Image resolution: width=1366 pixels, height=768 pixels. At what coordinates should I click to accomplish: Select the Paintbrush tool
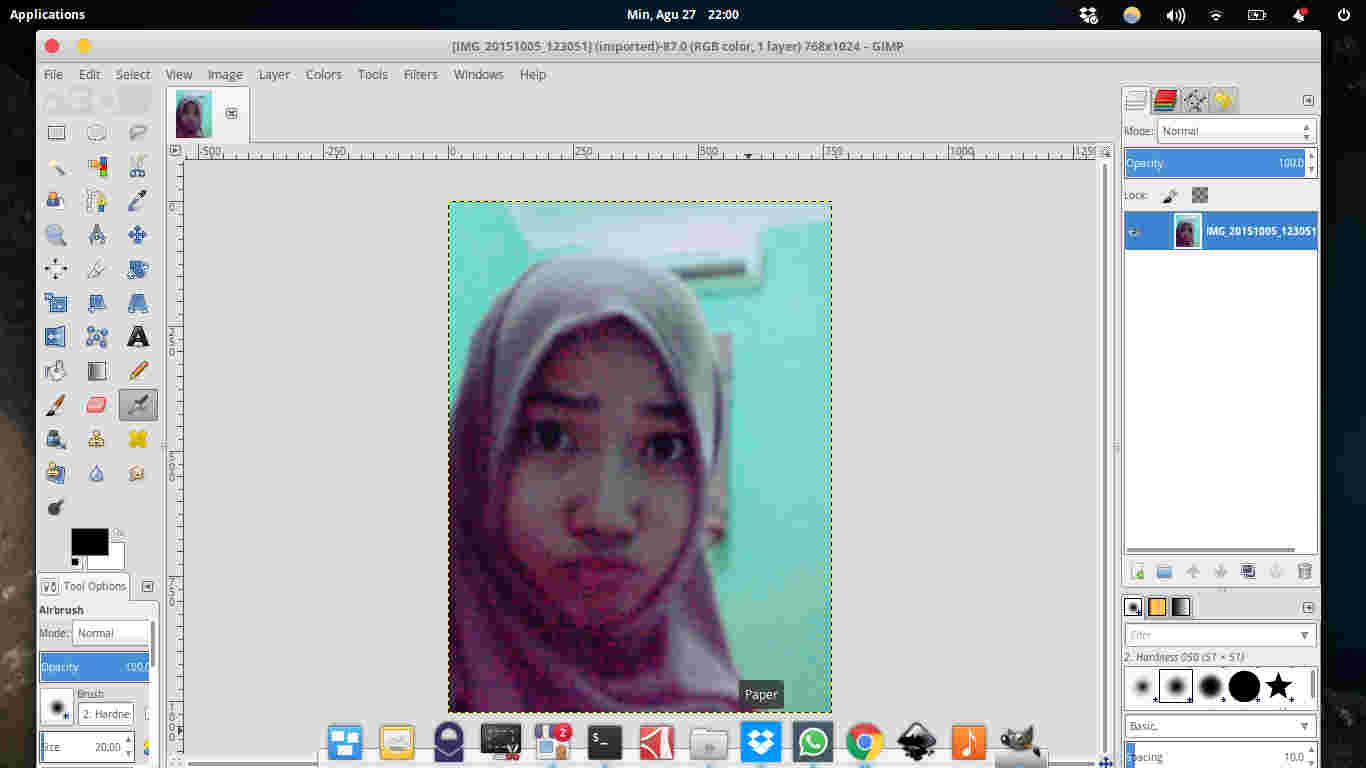[56, 404]
